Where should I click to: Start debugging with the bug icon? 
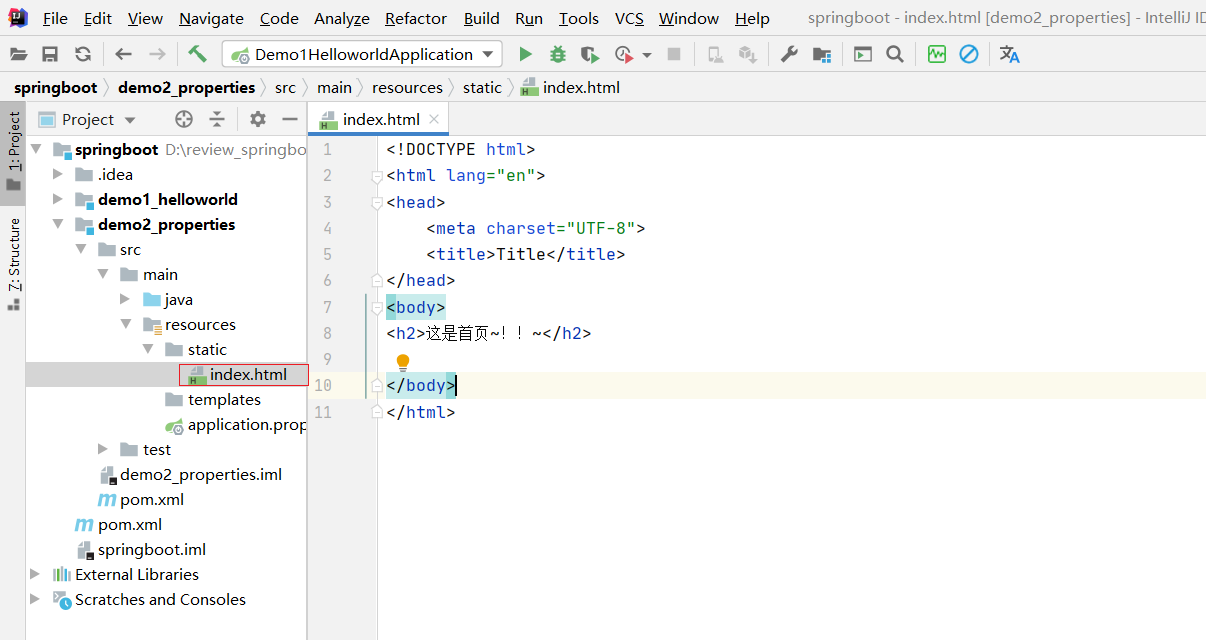[x=557, y=54]
